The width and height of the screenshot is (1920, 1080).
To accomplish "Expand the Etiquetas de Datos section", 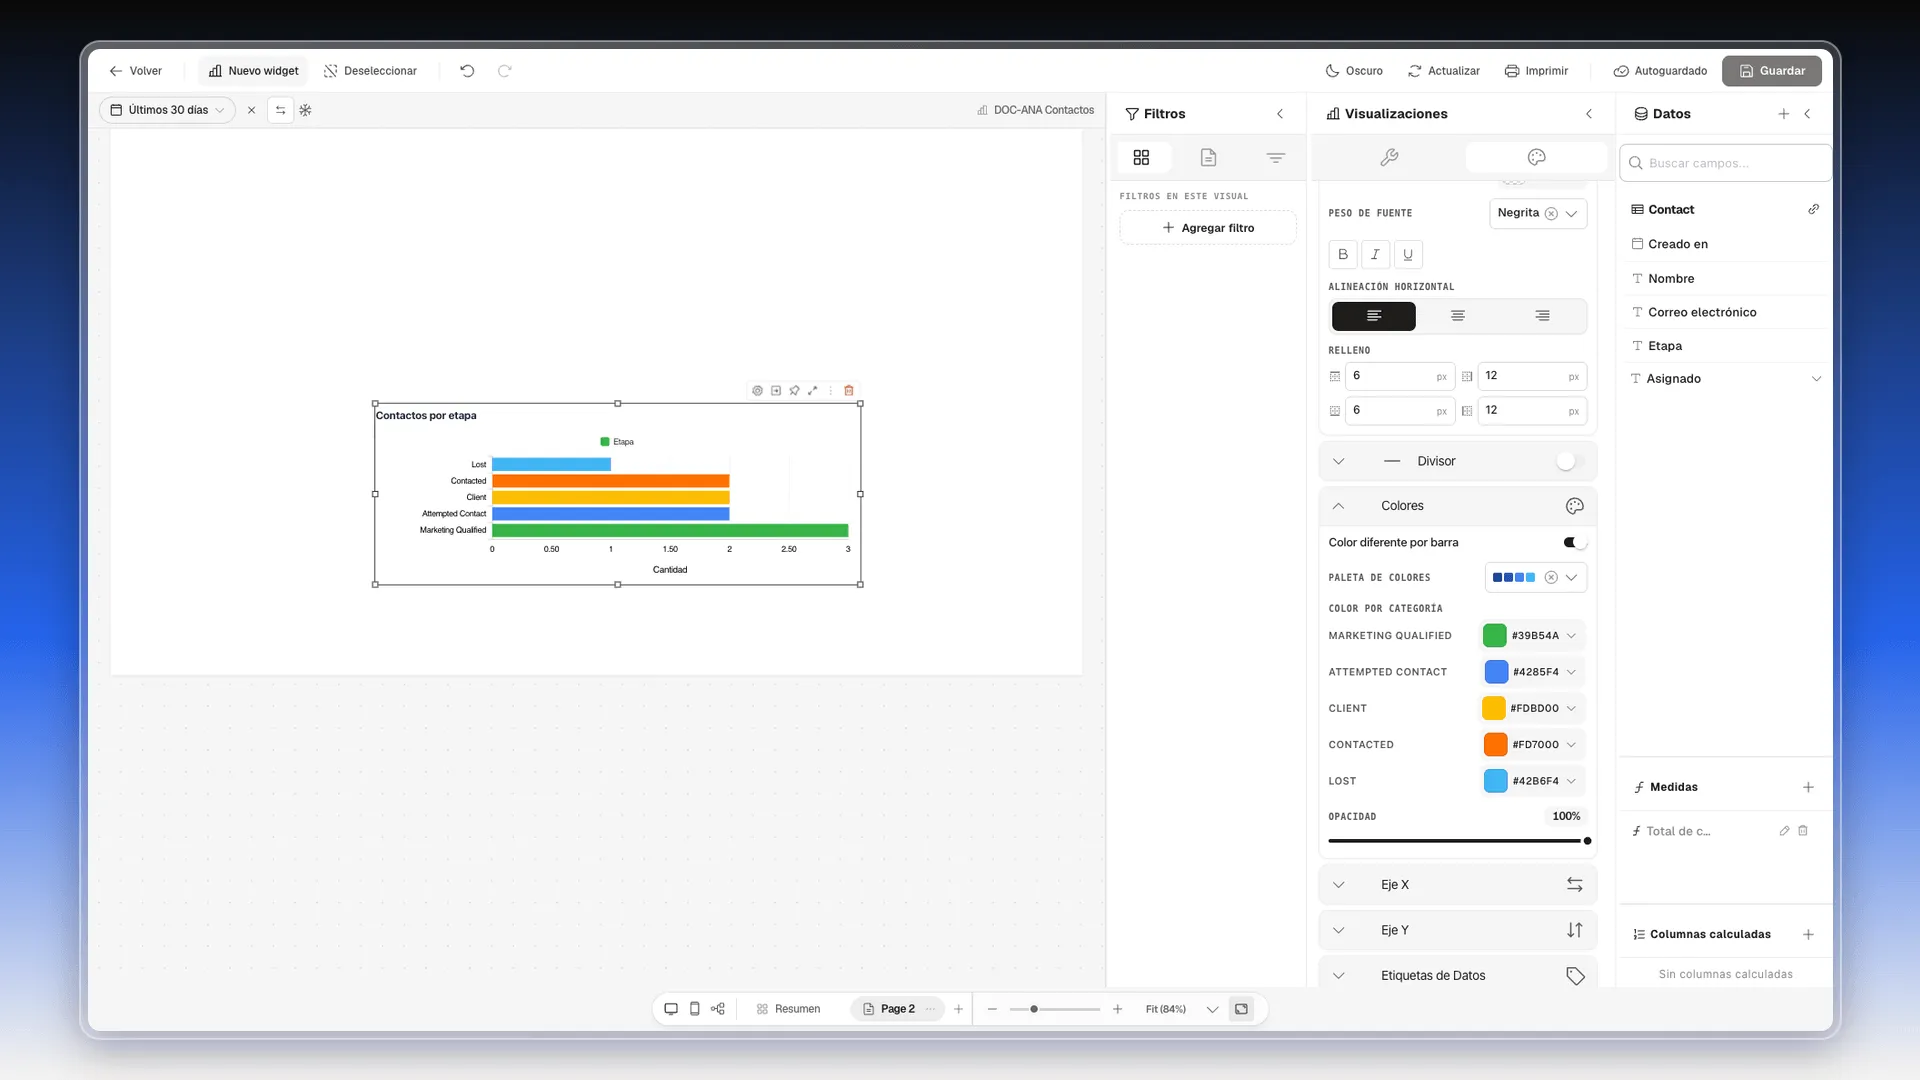I will pos(1339,976).
